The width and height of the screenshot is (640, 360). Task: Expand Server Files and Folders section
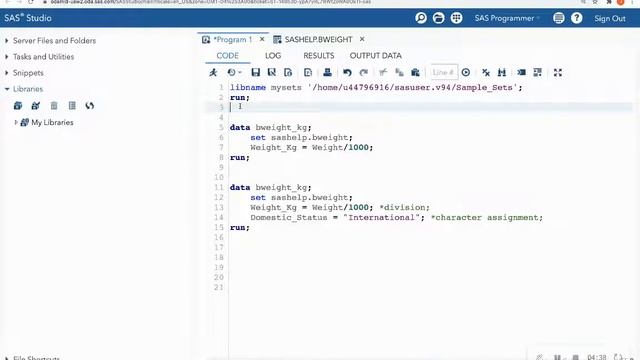(x=7, y=41)
